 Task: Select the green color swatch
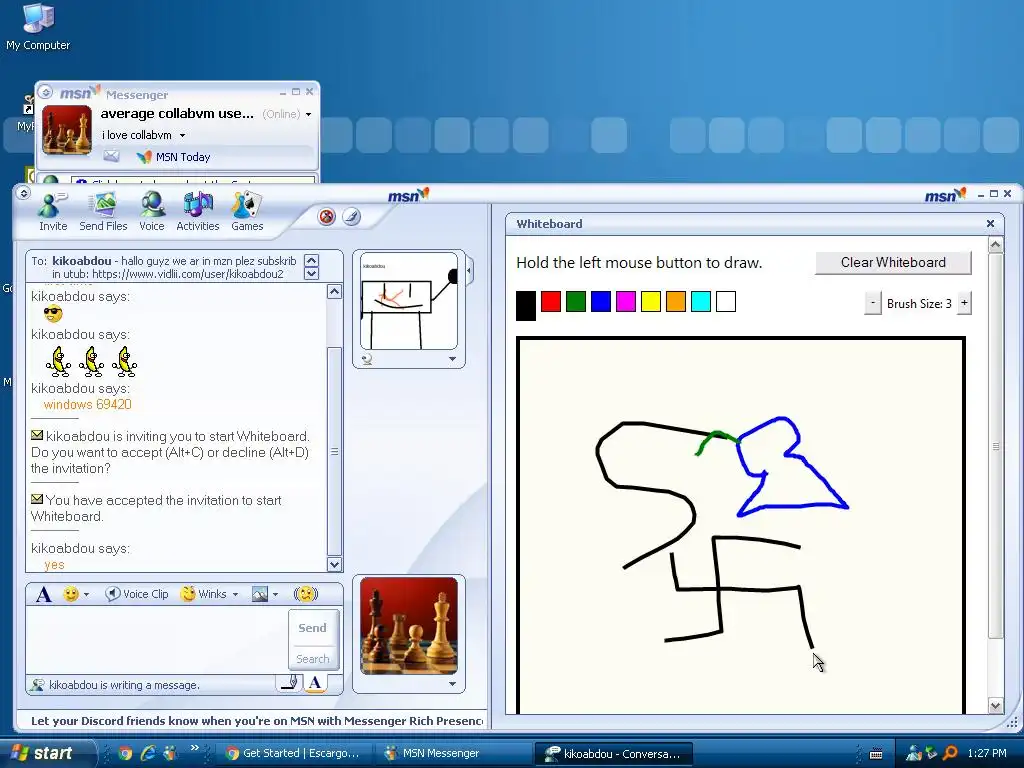coord(575,301)
